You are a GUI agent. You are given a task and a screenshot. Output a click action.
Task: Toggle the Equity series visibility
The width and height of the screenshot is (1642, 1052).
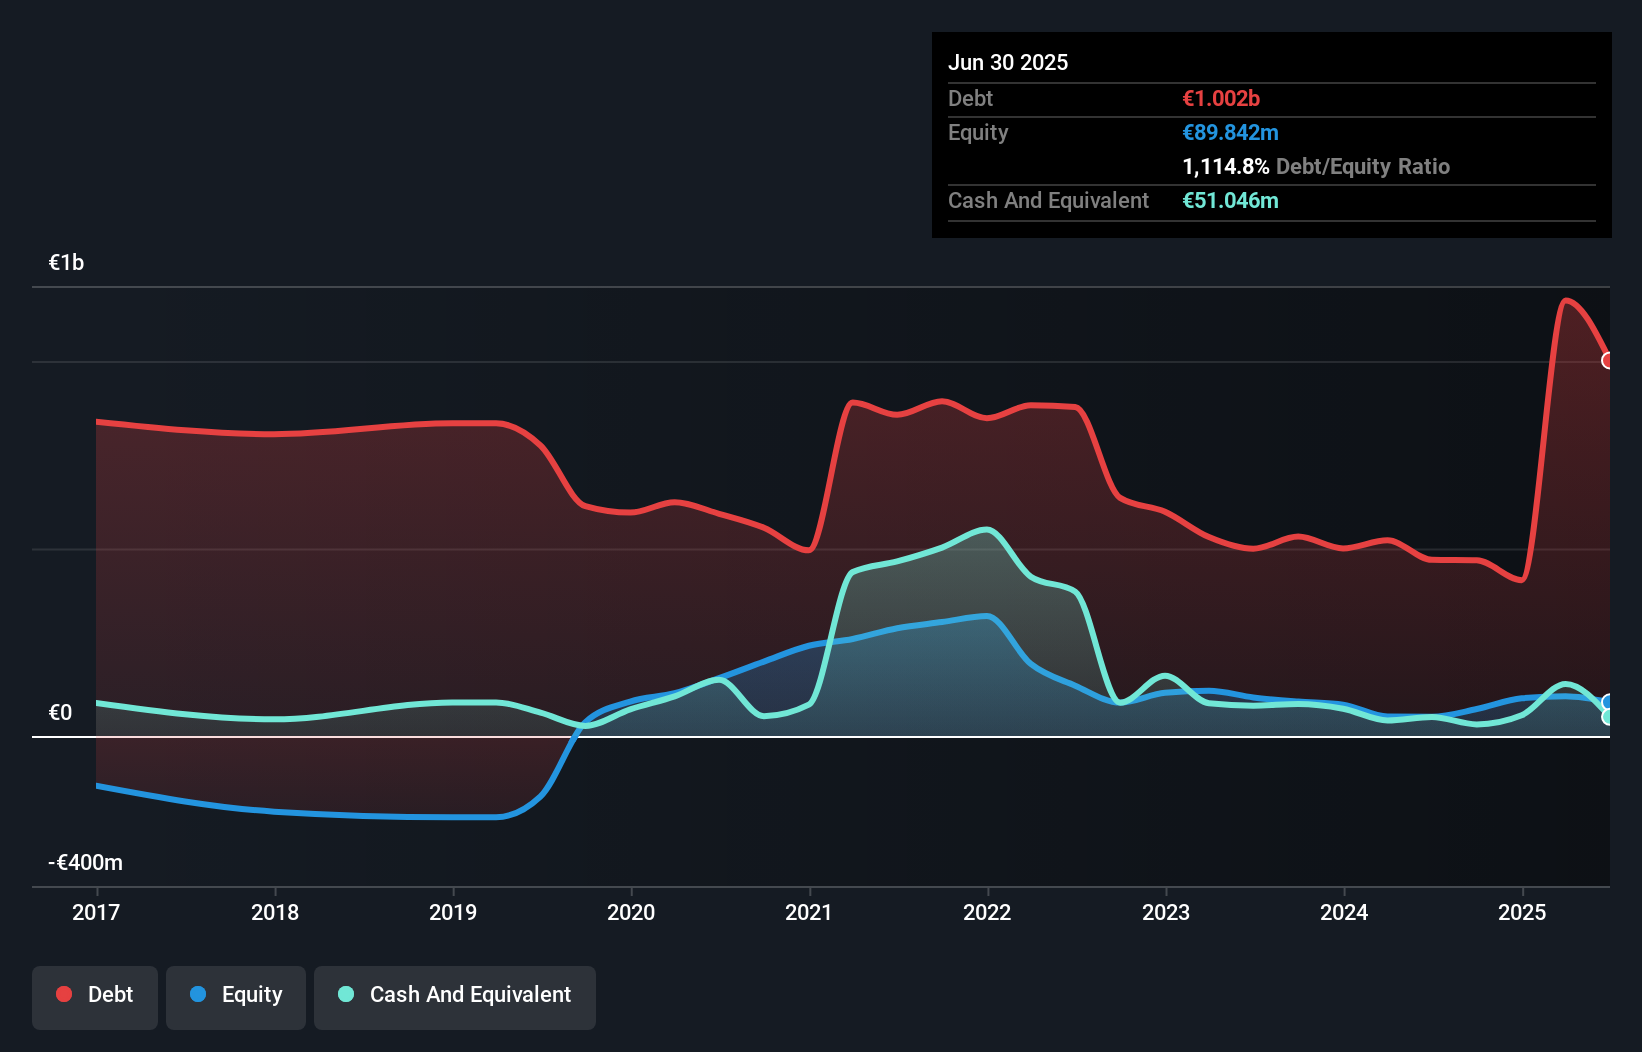tap(235, 994)
